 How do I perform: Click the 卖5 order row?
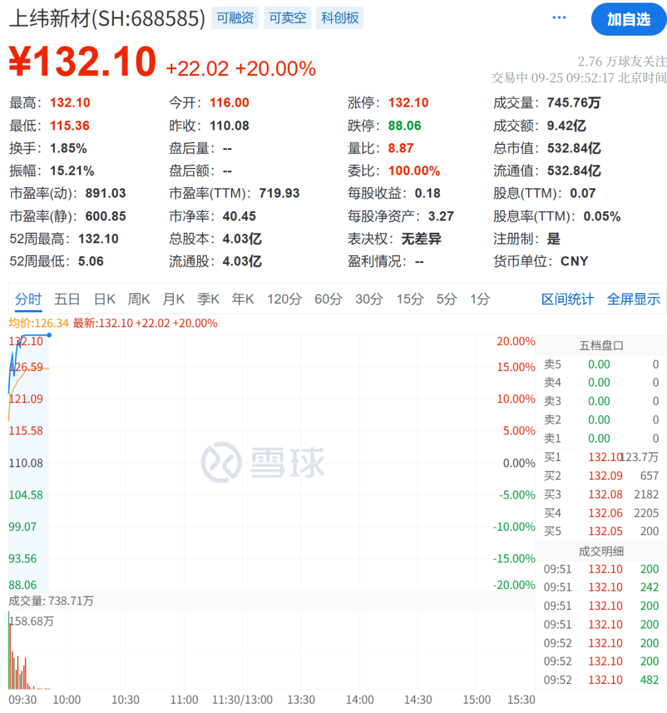601,364
